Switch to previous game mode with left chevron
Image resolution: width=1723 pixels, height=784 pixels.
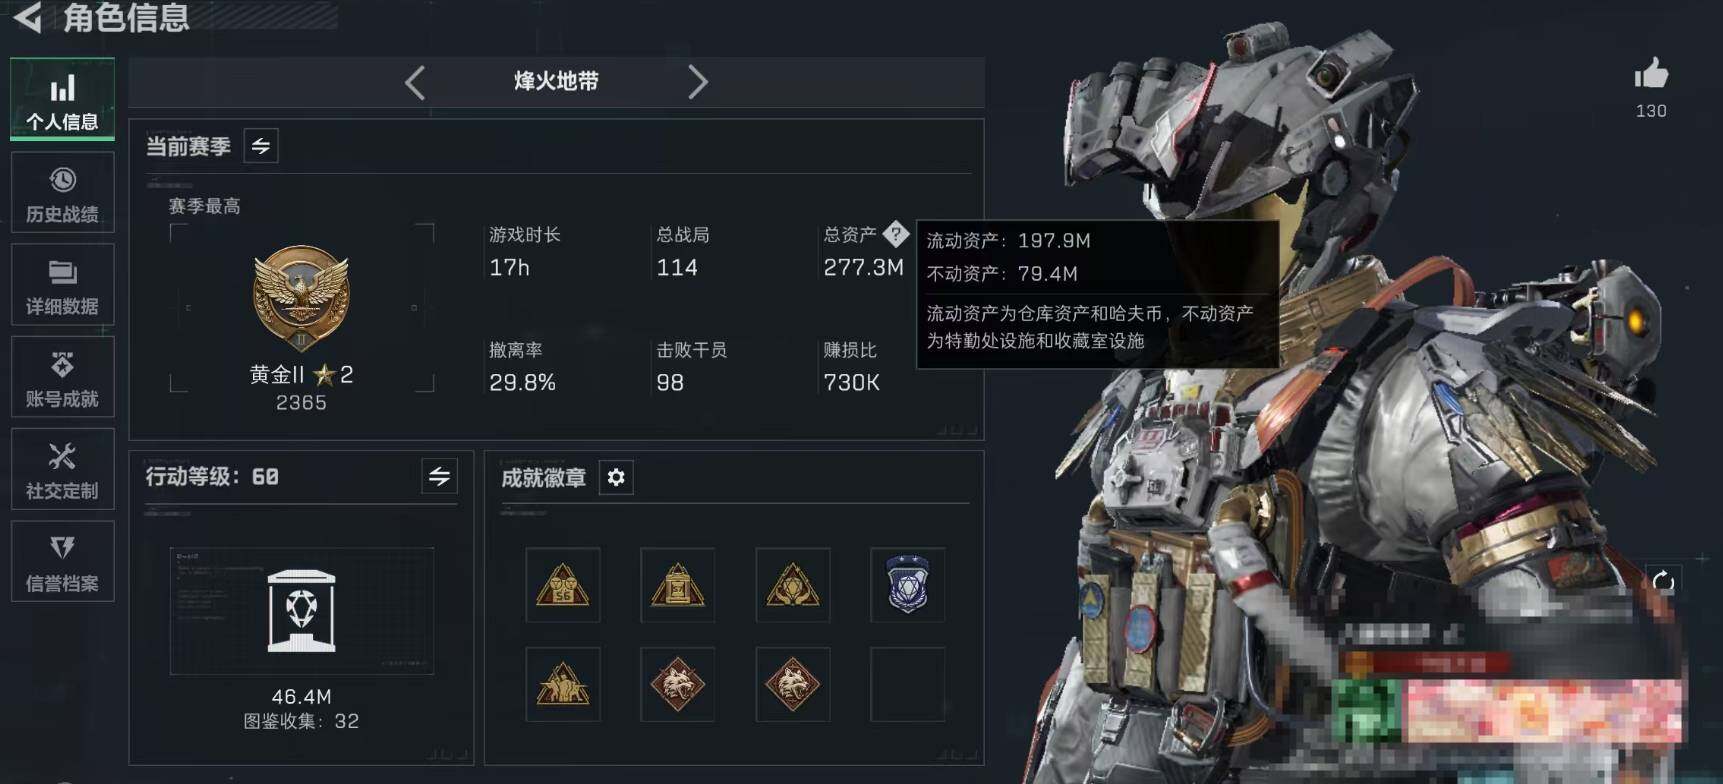point(415,82)
